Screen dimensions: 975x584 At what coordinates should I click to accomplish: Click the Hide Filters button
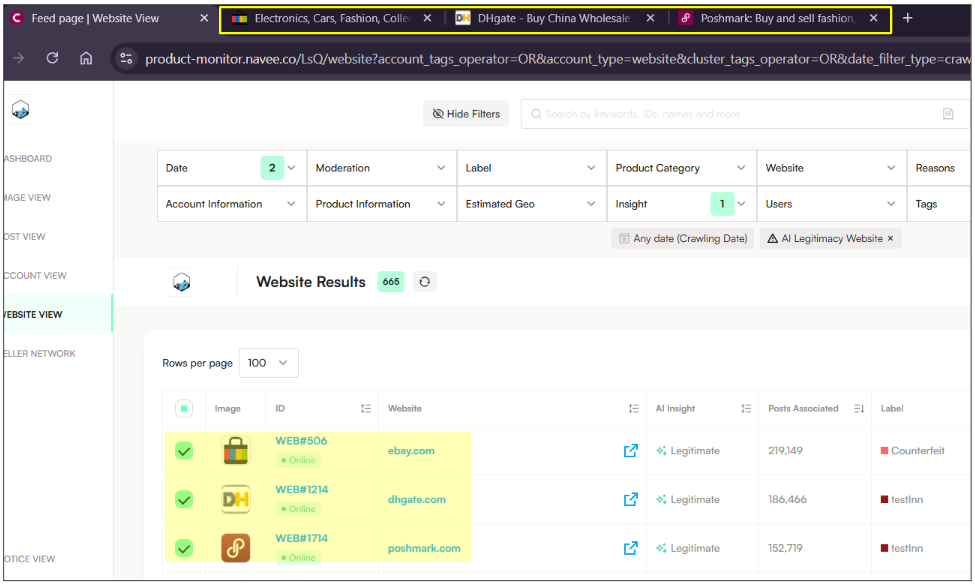click(466, 114)
